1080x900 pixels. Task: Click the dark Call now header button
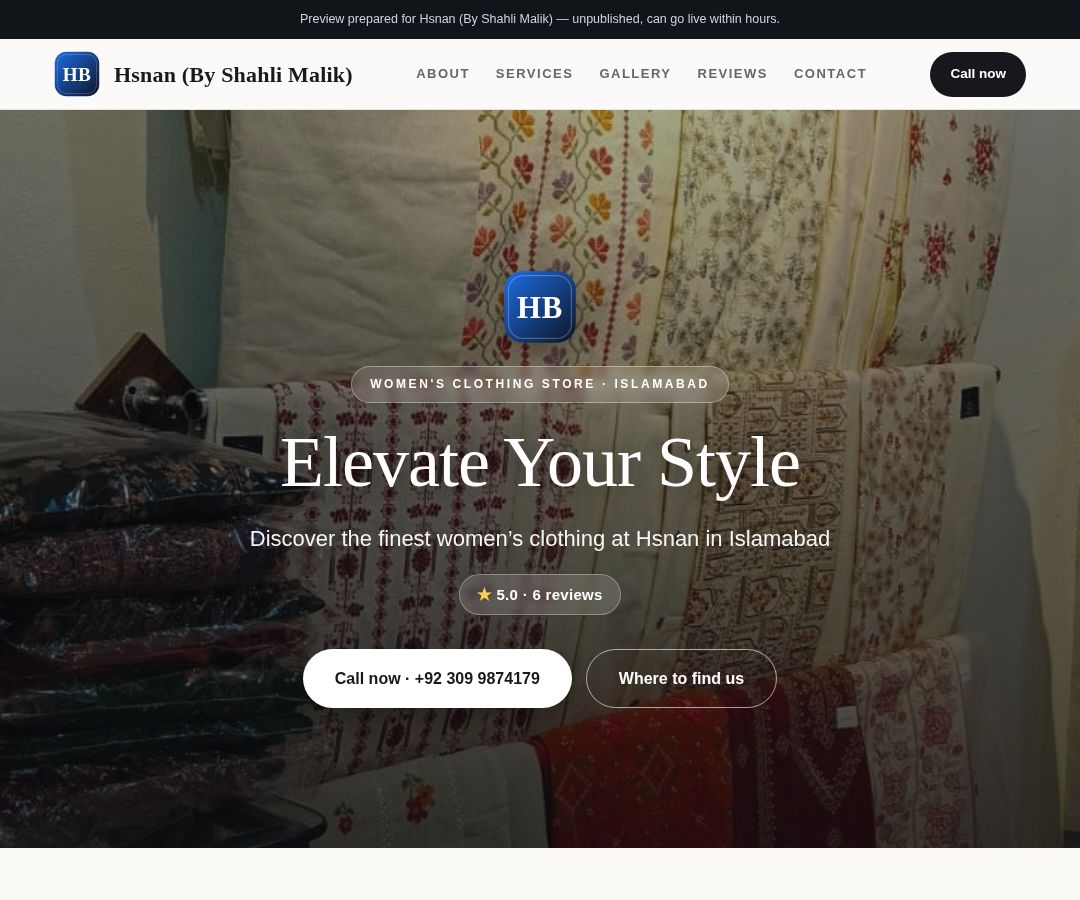coord(977,74)
